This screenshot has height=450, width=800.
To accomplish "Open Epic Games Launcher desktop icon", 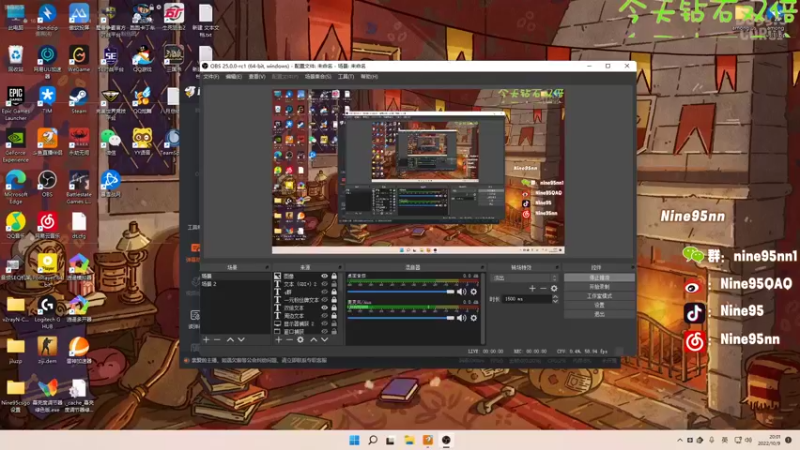I will point(15,104).
